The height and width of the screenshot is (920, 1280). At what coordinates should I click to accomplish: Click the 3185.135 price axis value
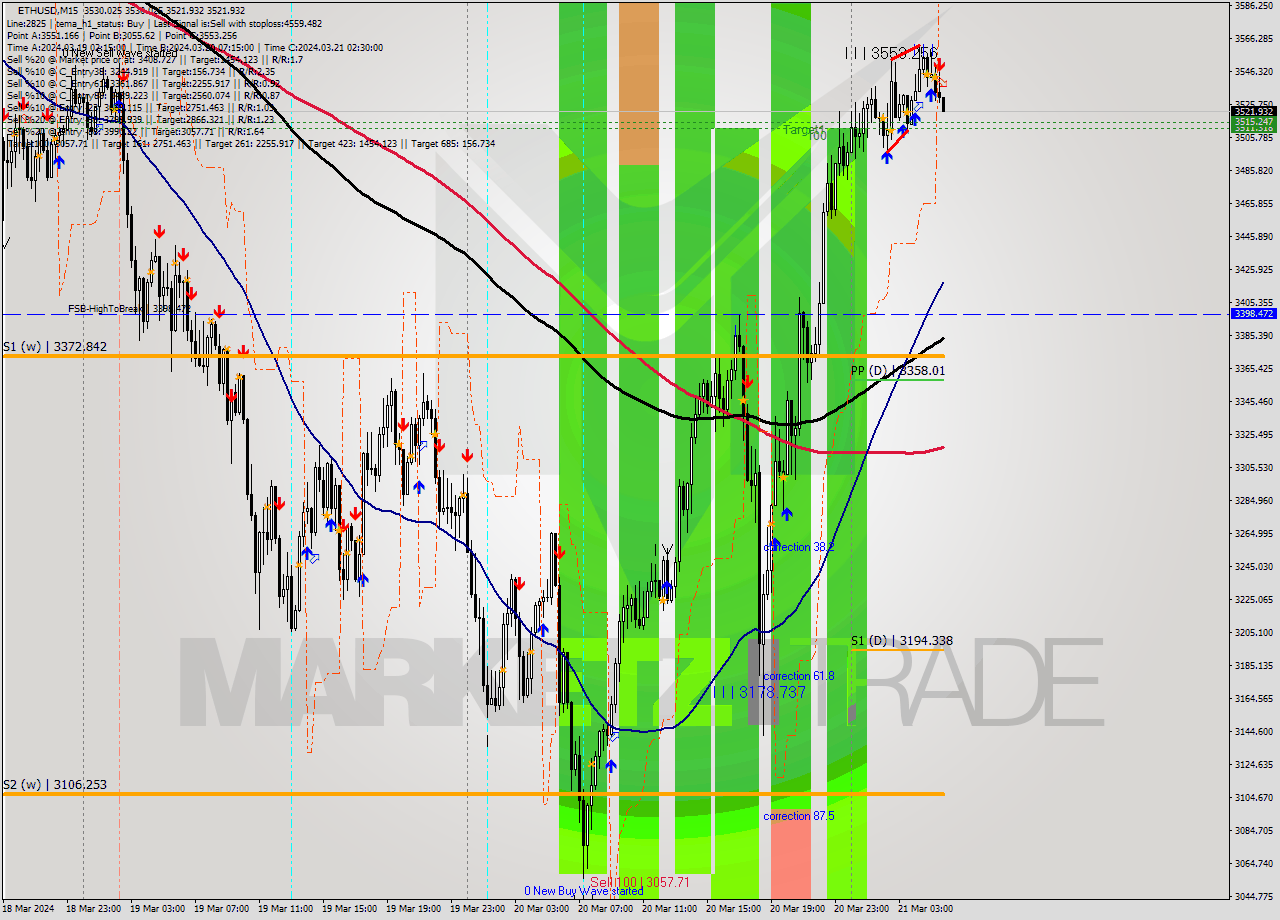click(1253, 666)
